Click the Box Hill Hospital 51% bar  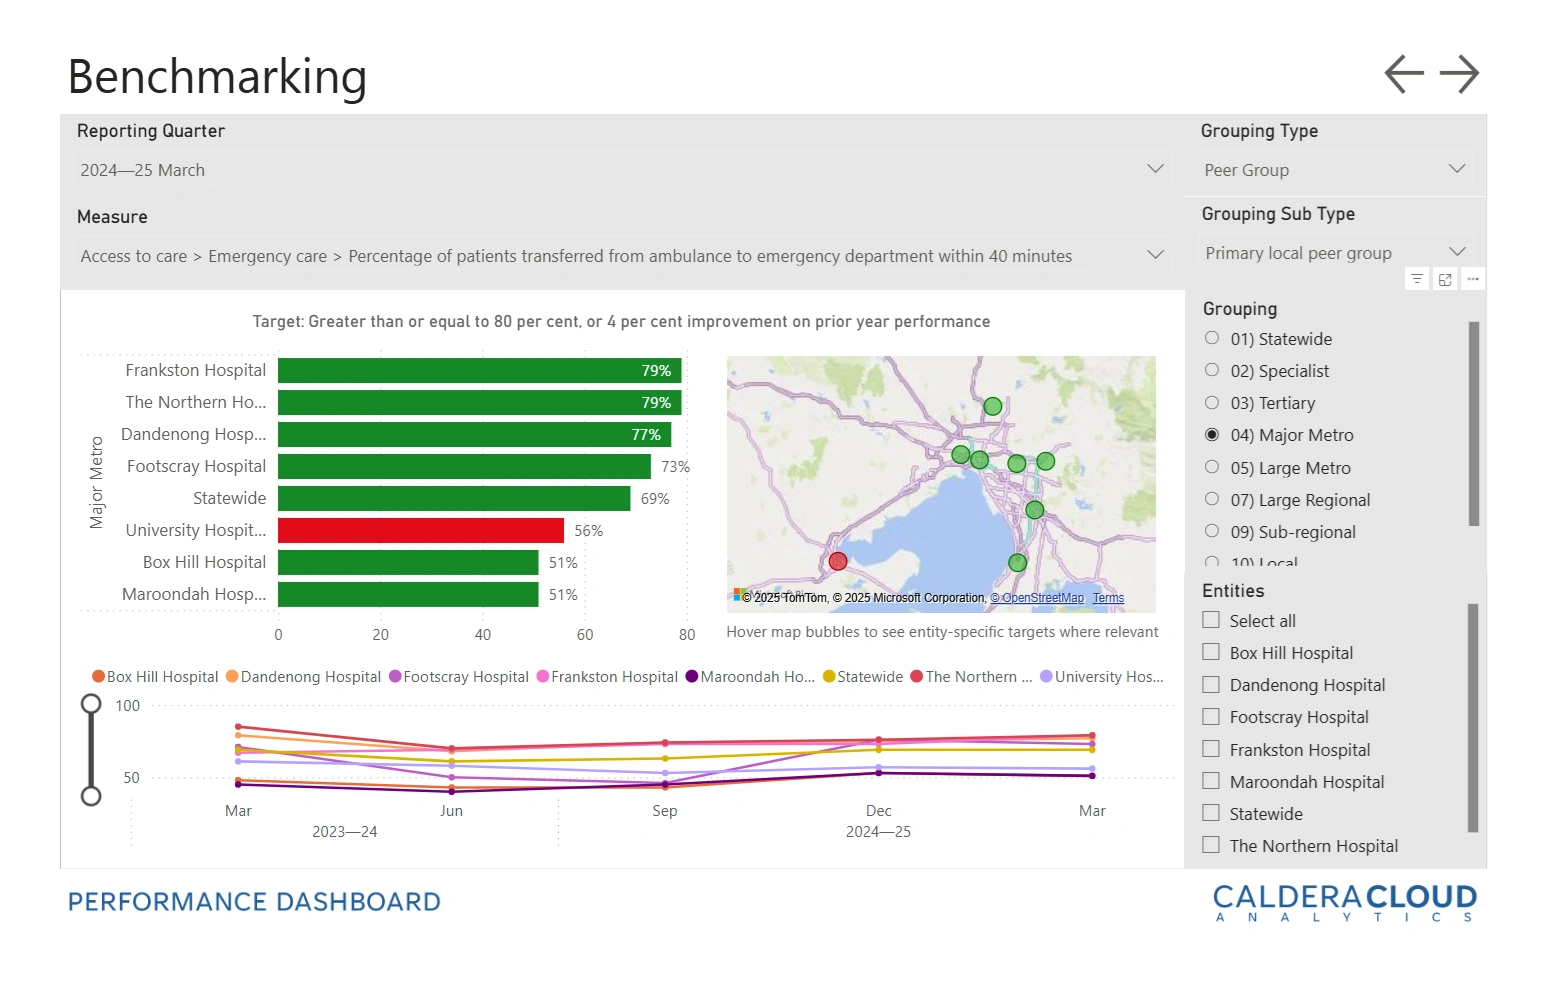(x=408, y=562)
